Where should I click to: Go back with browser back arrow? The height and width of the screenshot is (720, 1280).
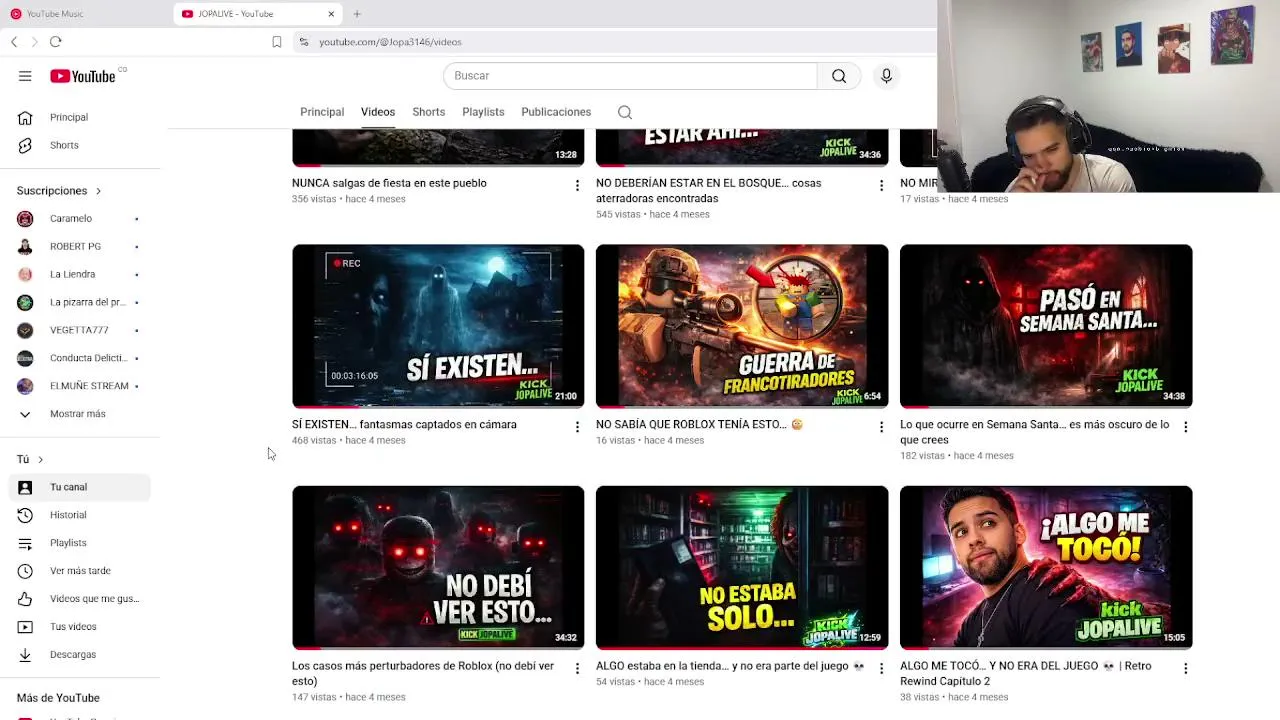pos(14,42)
